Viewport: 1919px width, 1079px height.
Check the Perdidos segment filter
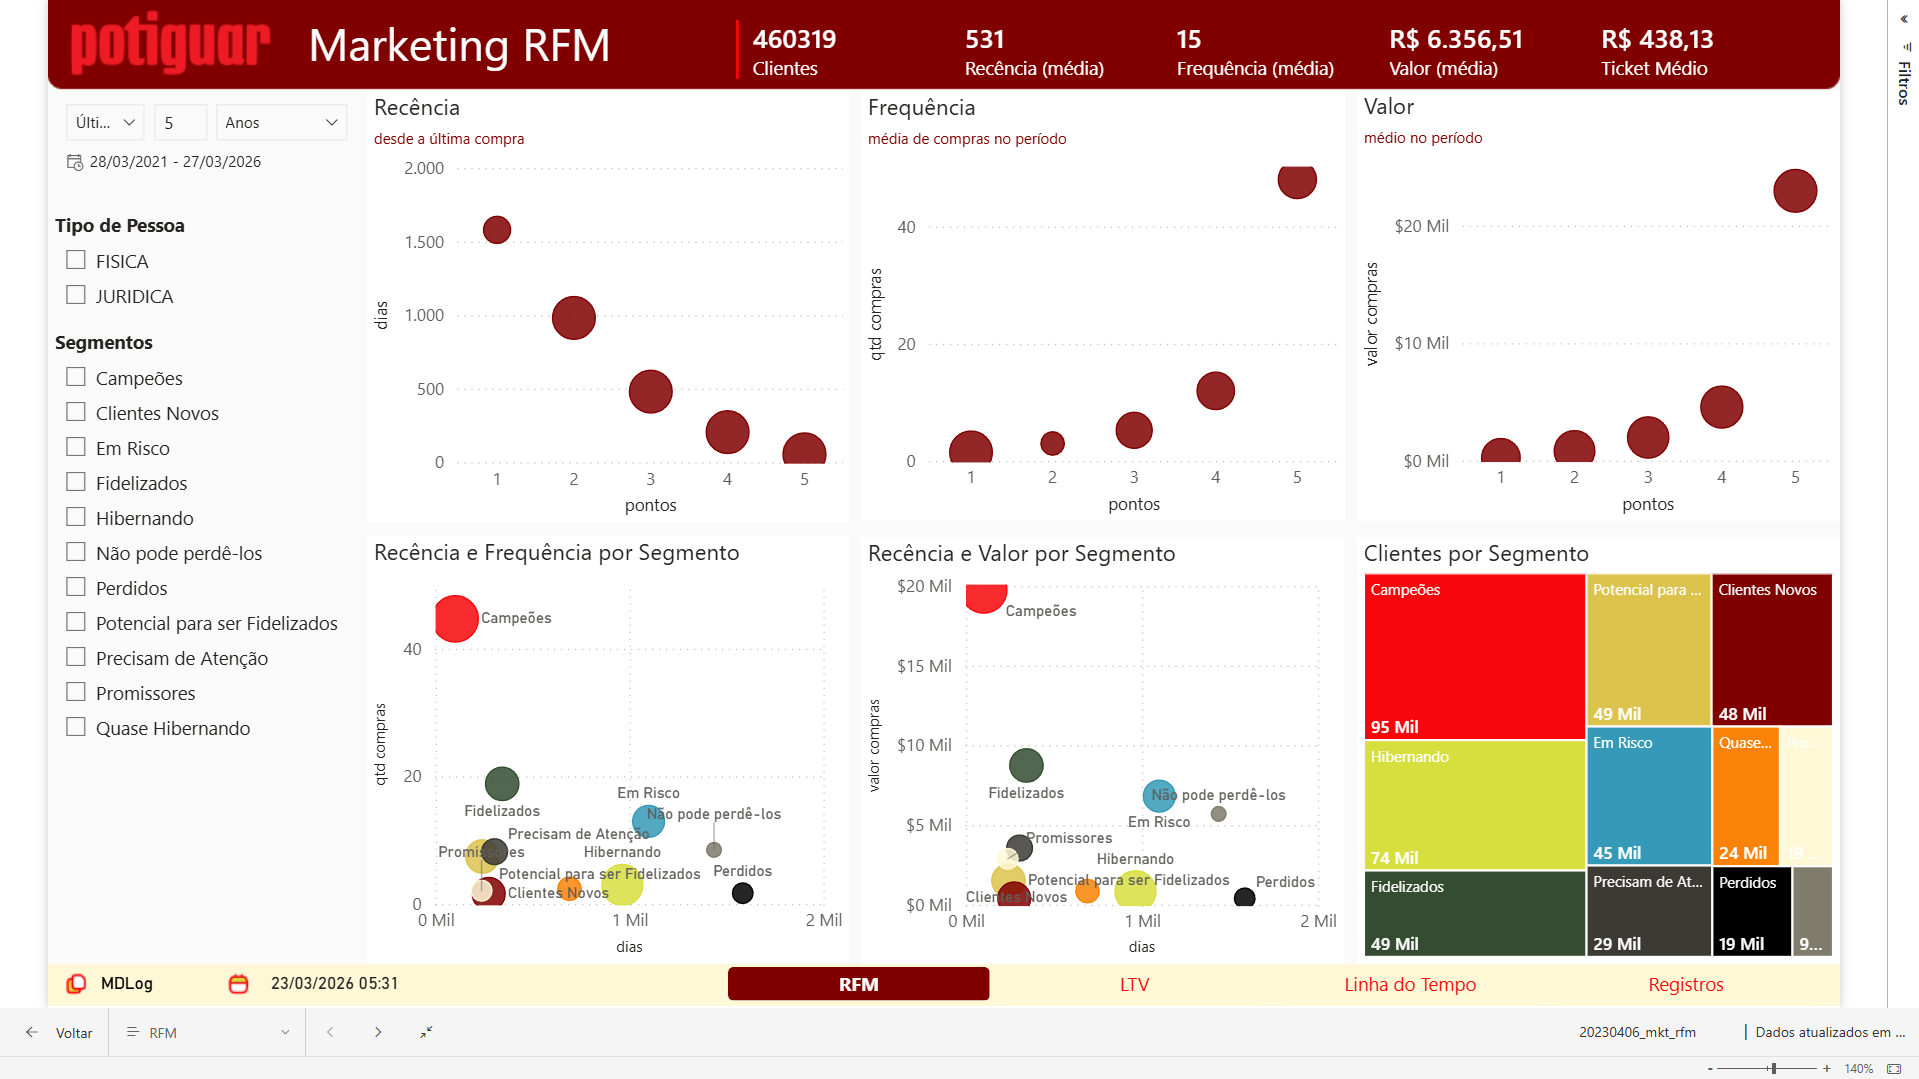[x=75, y=586]
